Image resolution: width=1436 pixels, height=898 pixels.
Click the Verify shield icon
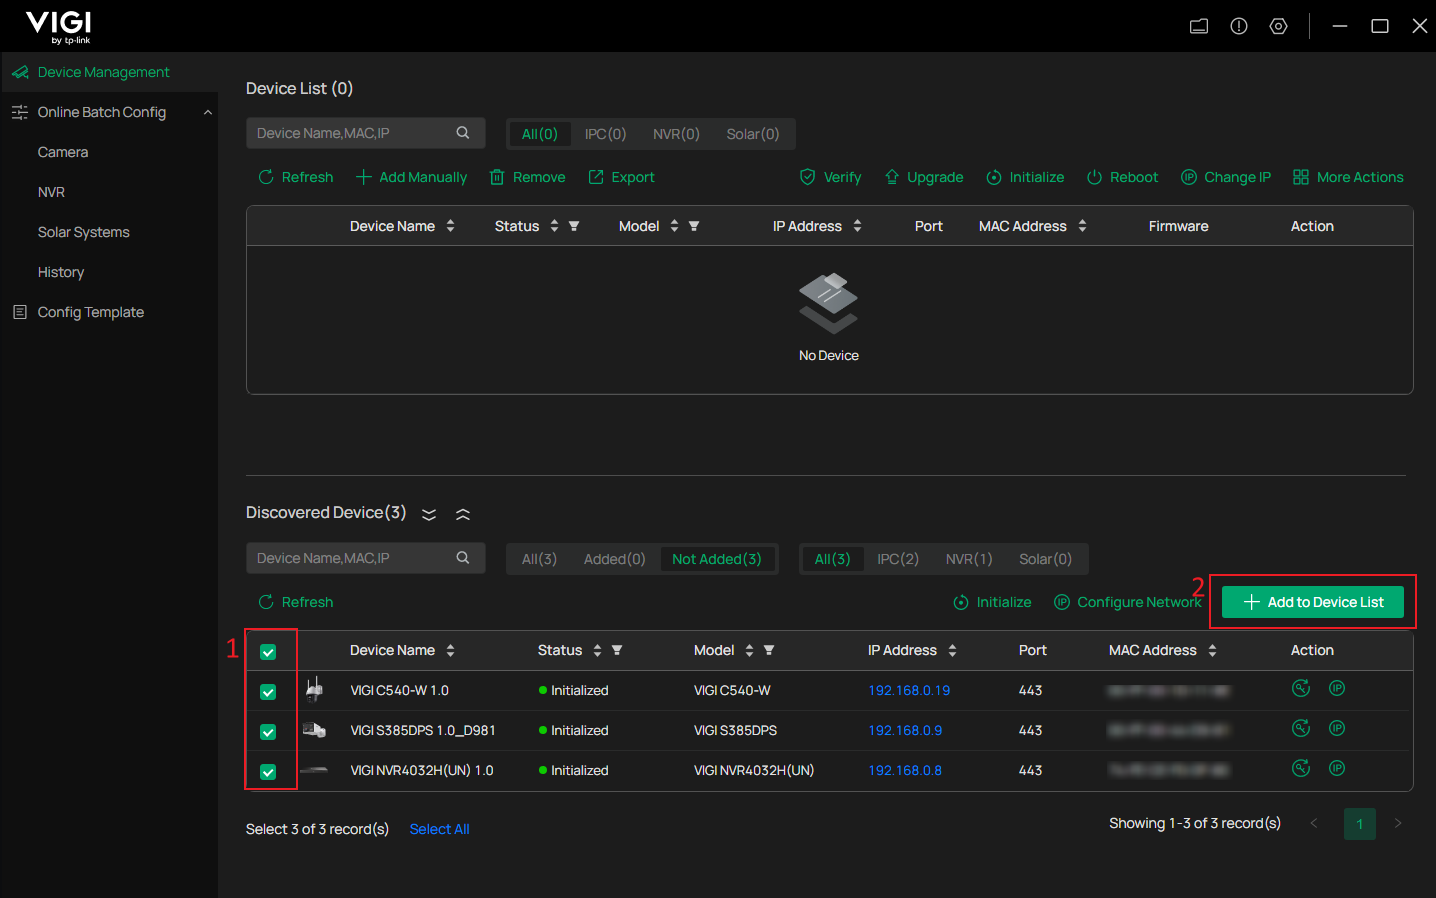coord(807,177)
